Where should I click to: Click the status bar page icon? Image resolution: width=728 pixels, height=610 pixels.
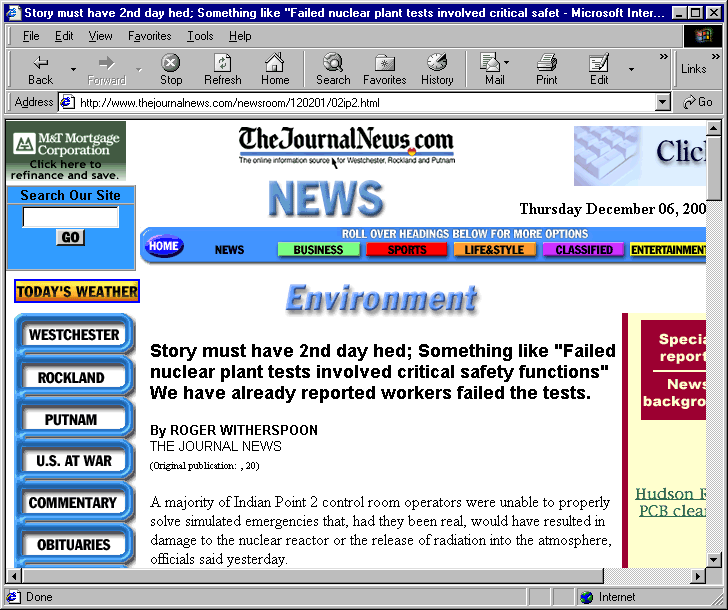click(13, 597)
